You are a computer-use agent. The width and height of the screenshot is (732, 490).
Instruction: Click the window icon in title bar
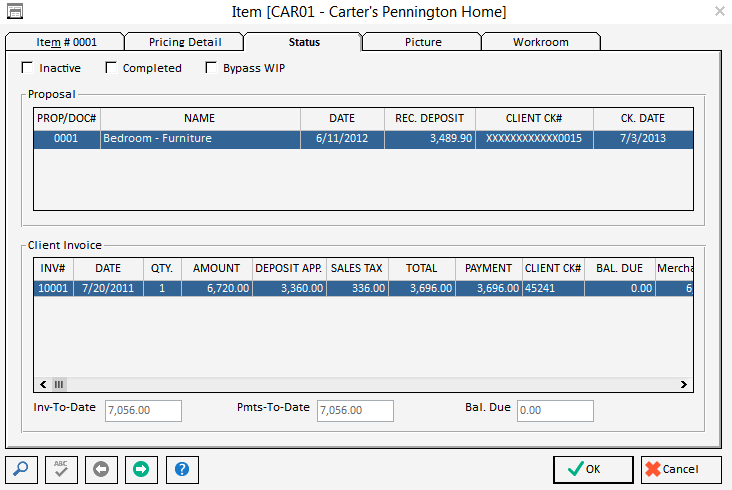[15, 11]
